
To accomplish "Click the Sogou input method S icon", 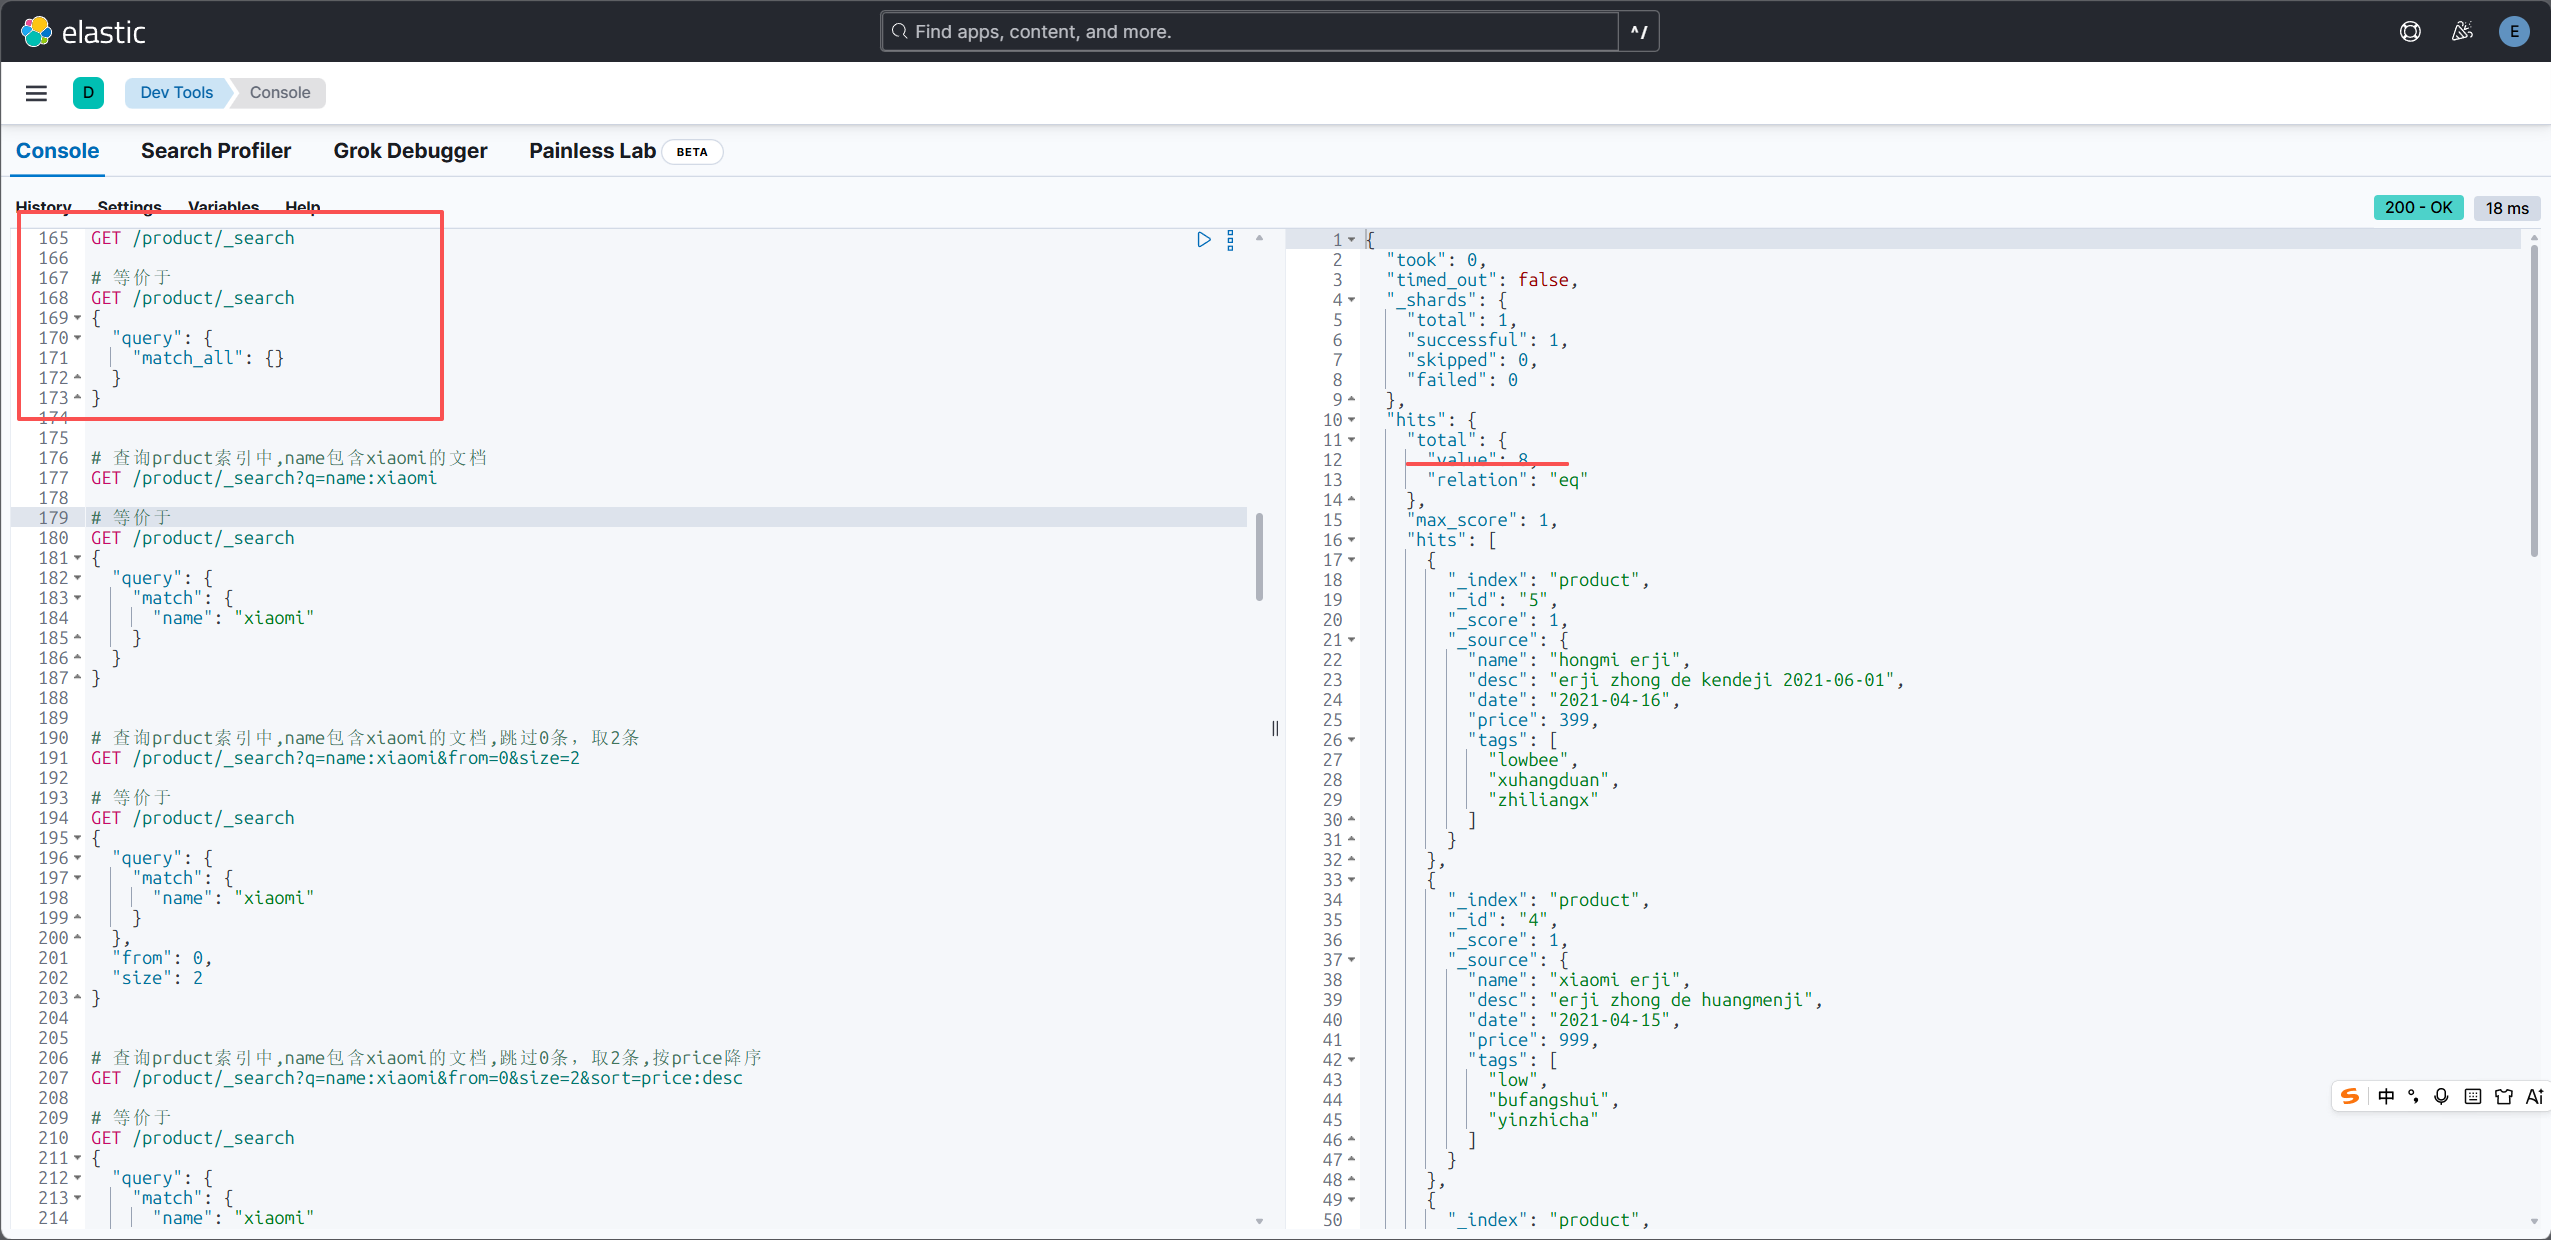I will (x=2350, y=1097).
